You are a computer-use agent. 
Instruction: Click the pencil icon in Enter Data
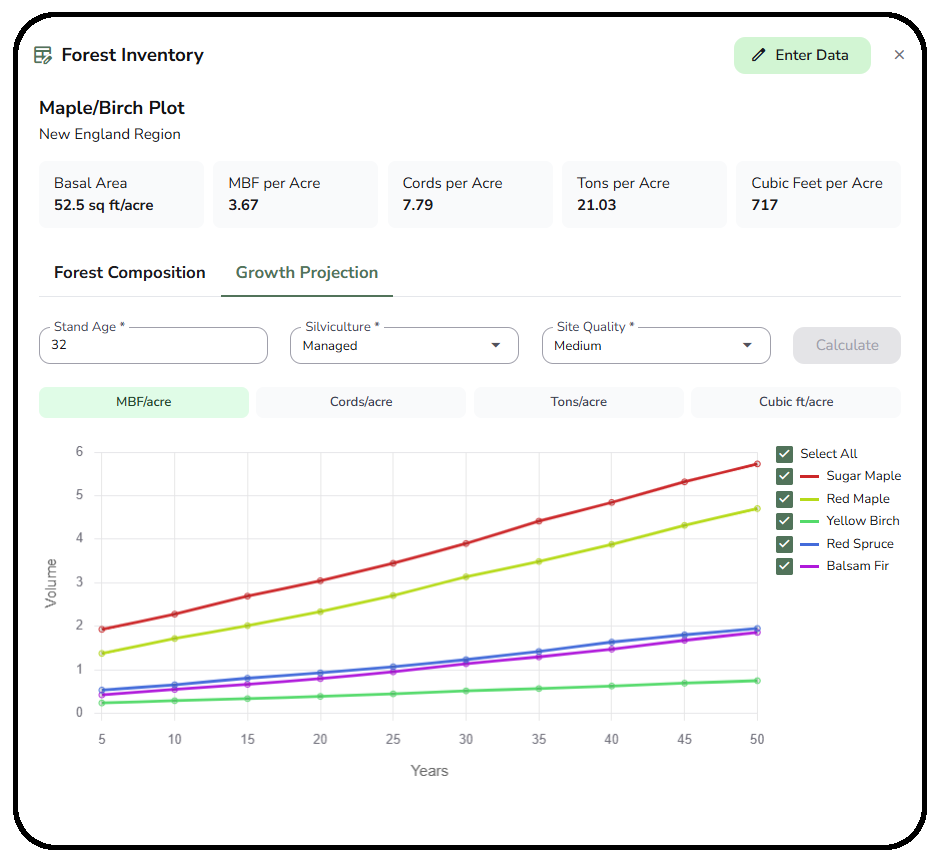tap(759, 55)
